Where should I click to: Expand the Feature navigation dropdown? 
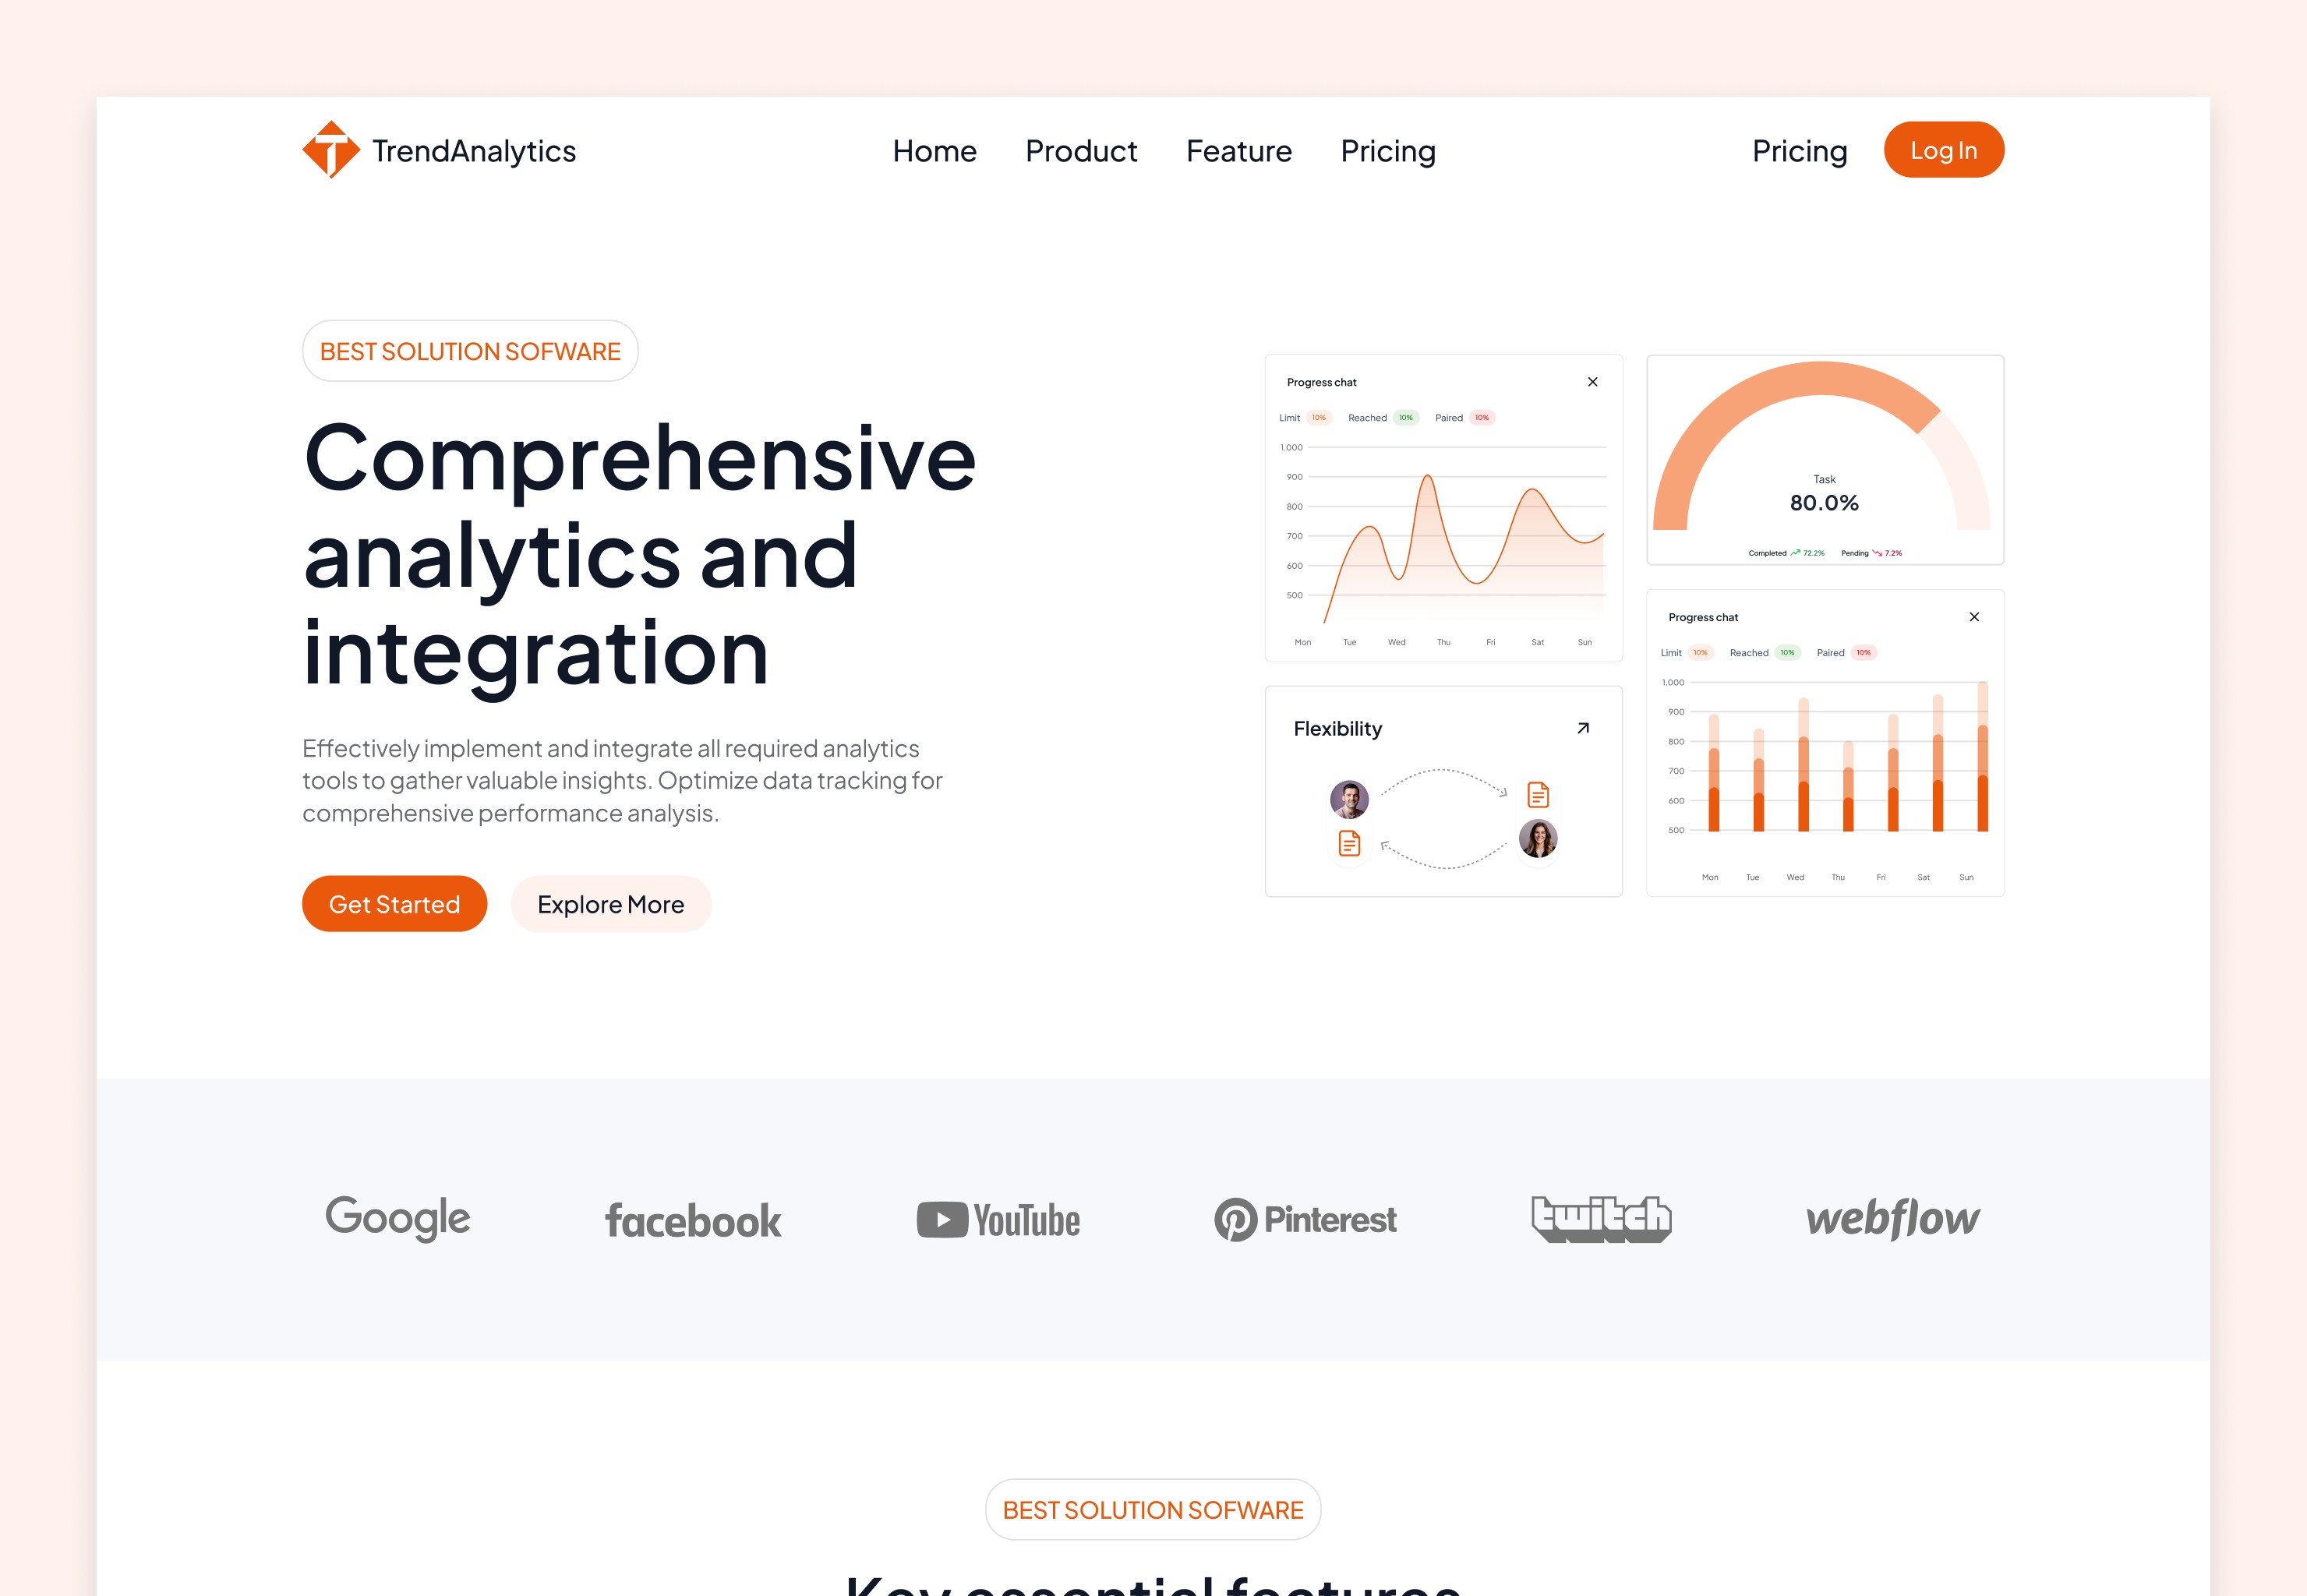click(1238, 149)
